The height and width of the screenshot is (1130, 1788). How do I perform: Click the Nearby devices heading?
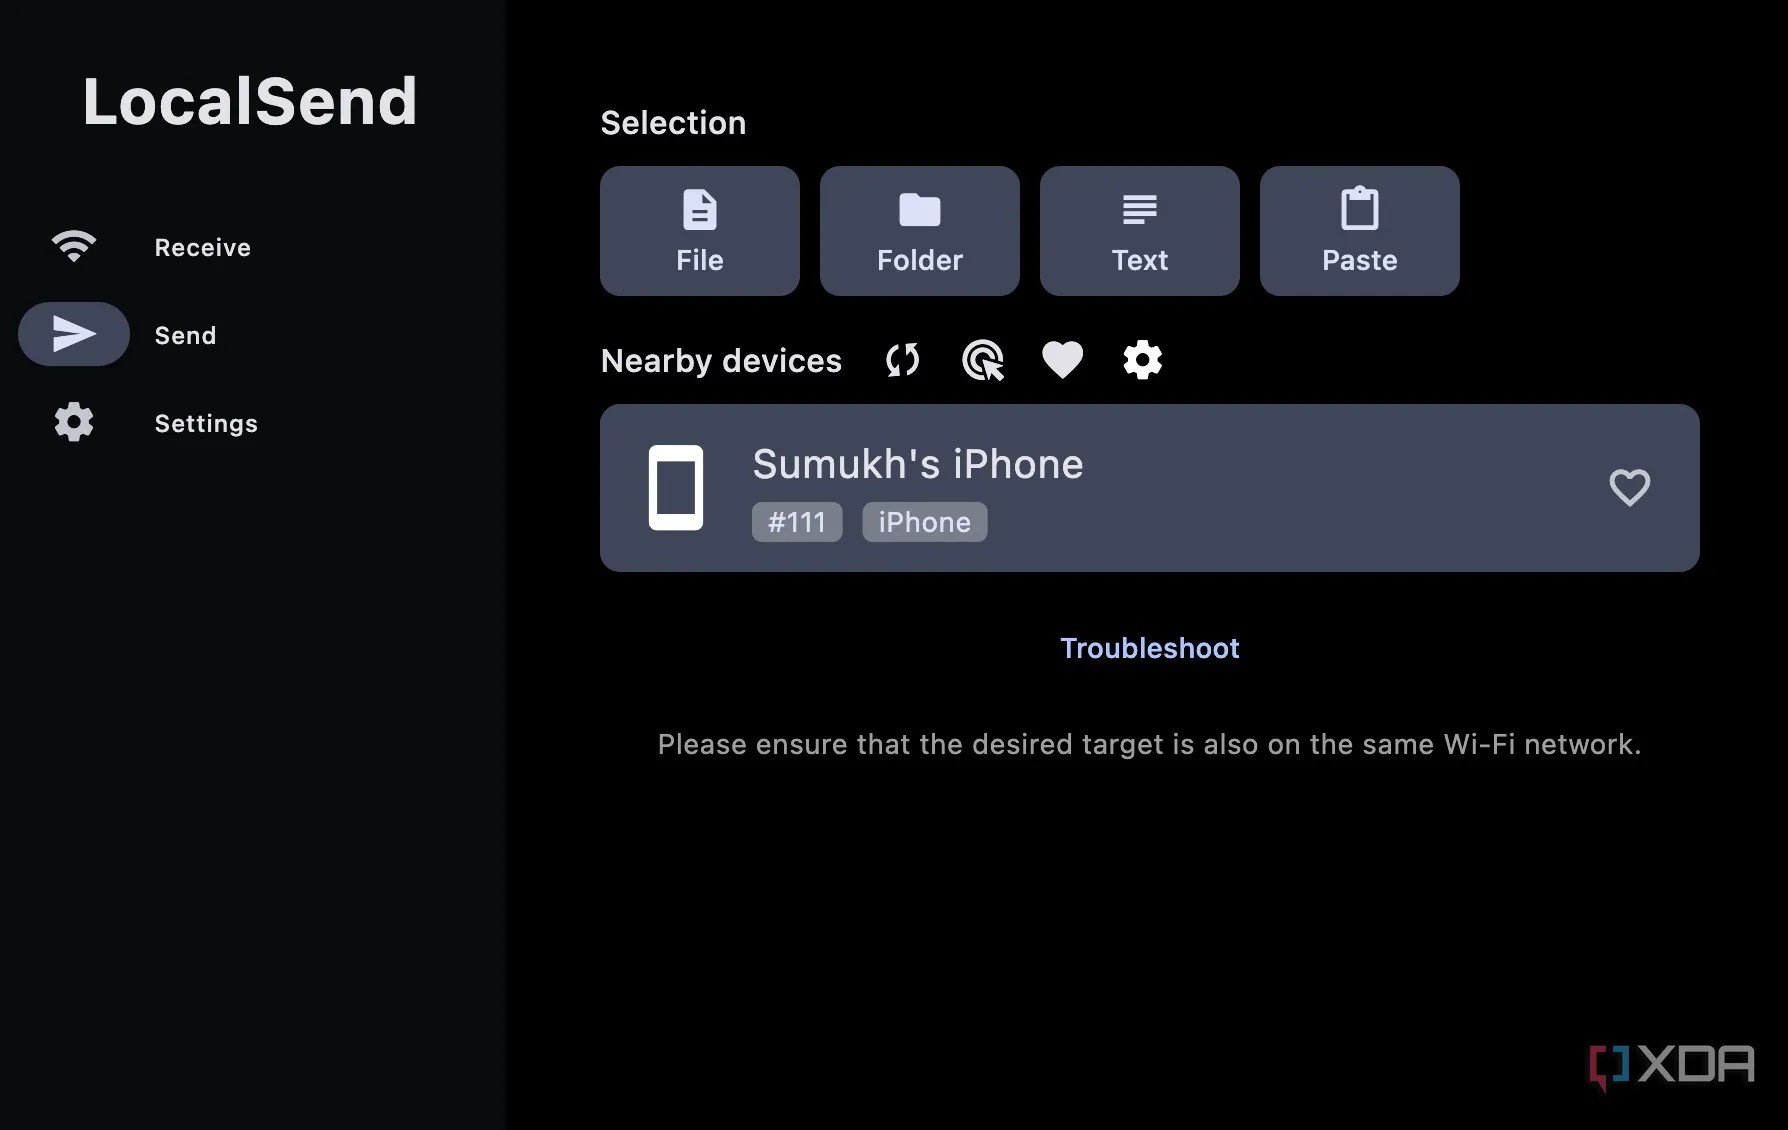click(721, 361)
